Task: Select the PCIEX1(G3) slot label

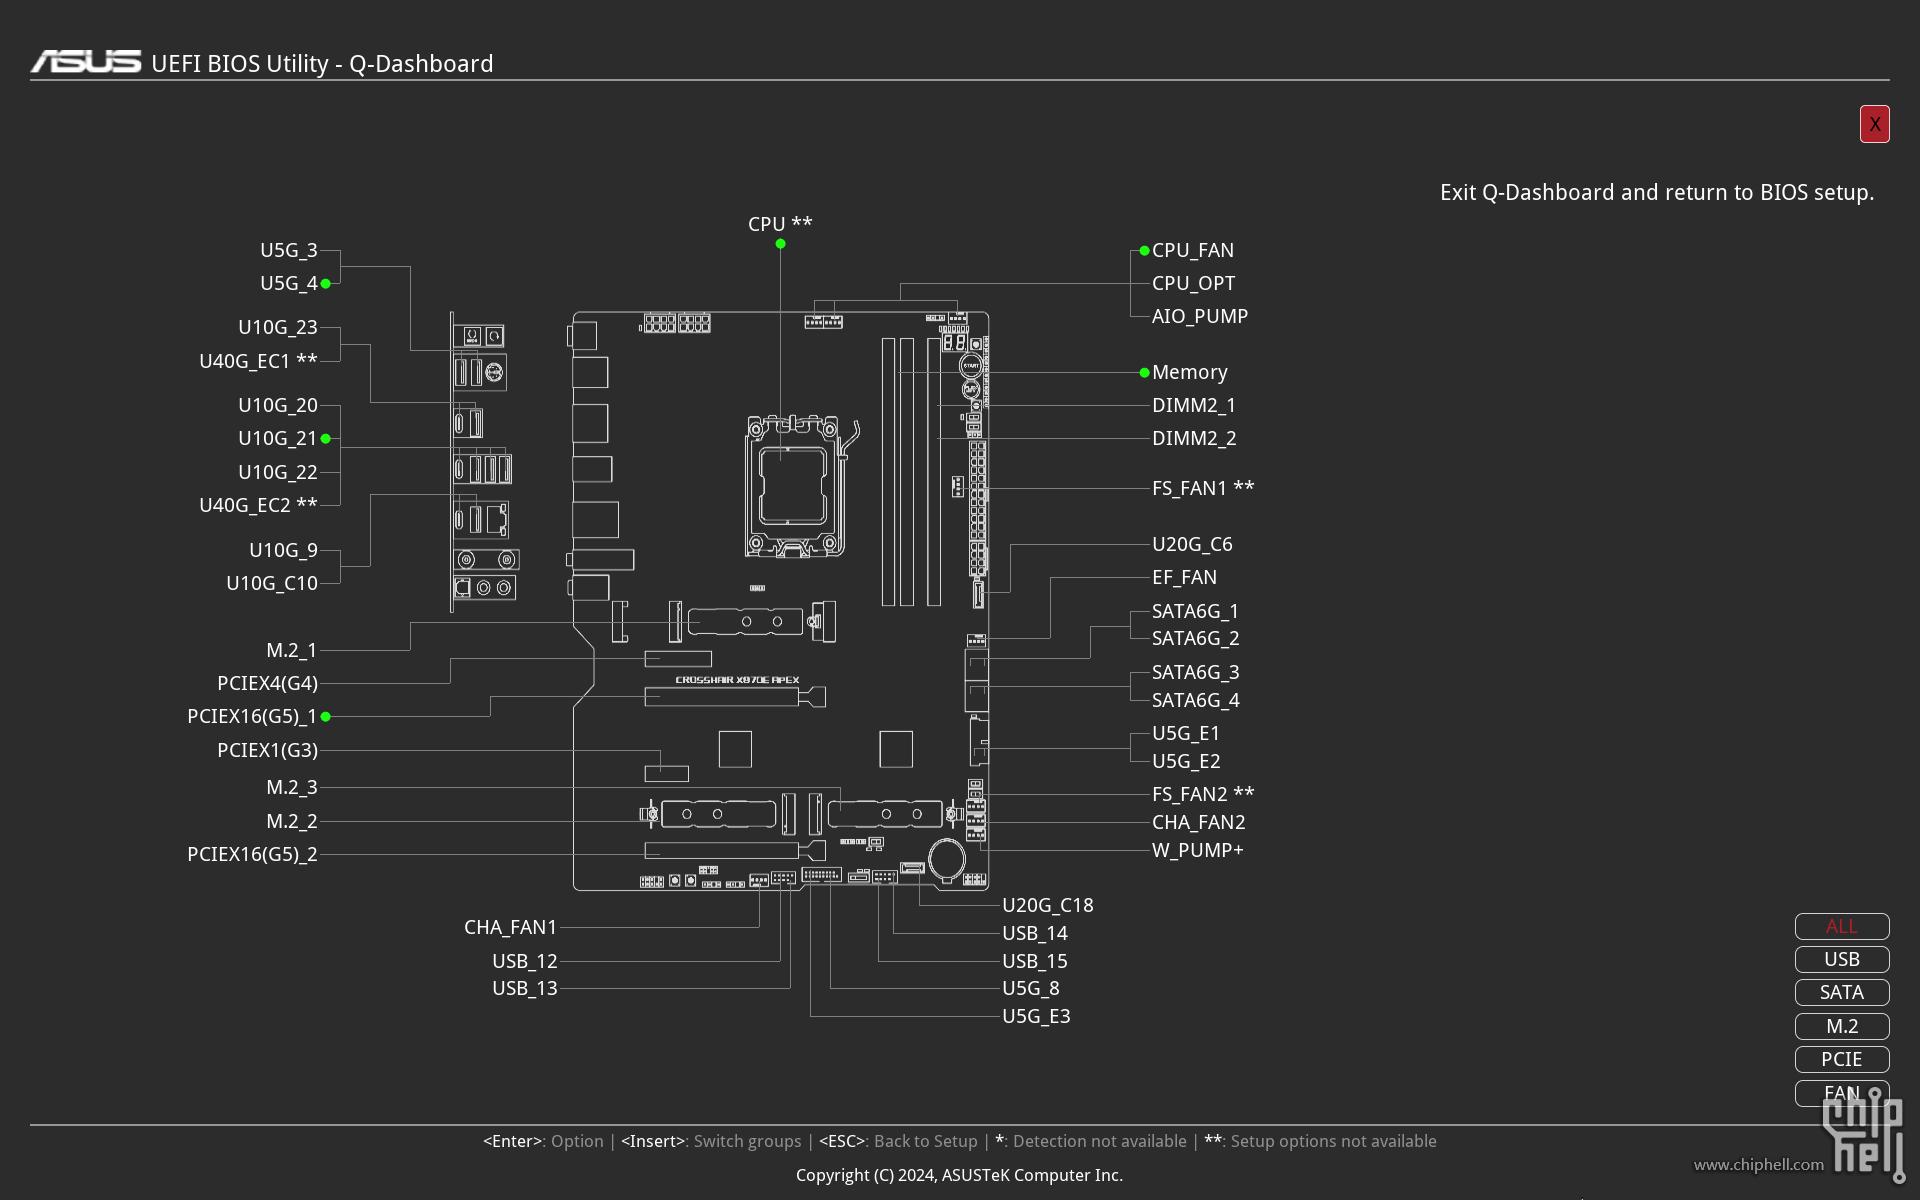Action: point(267,750)
